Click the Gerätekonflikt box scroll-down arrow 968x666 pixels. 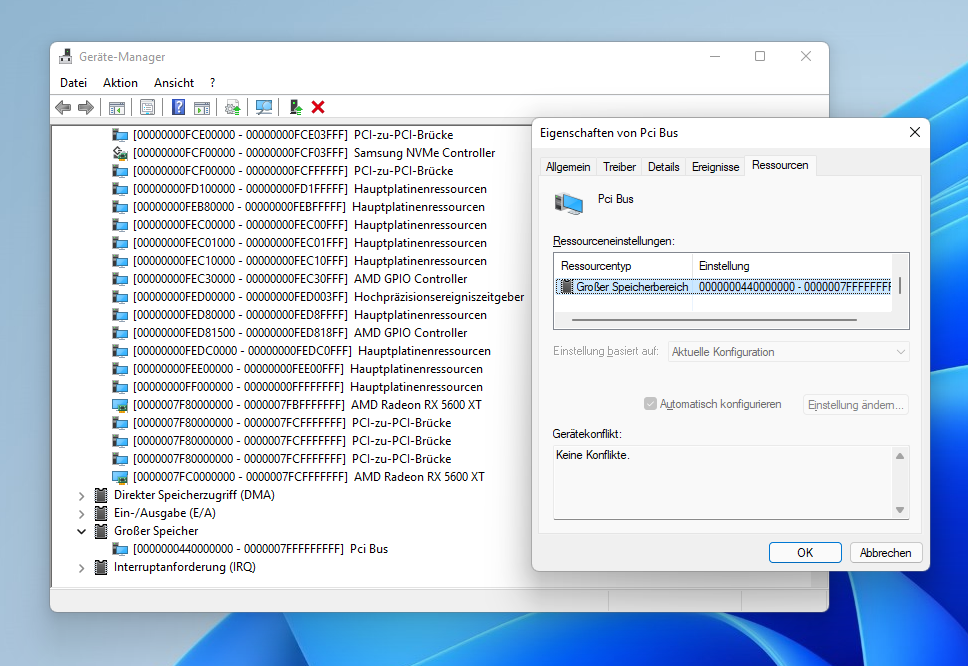pos(900,510)
